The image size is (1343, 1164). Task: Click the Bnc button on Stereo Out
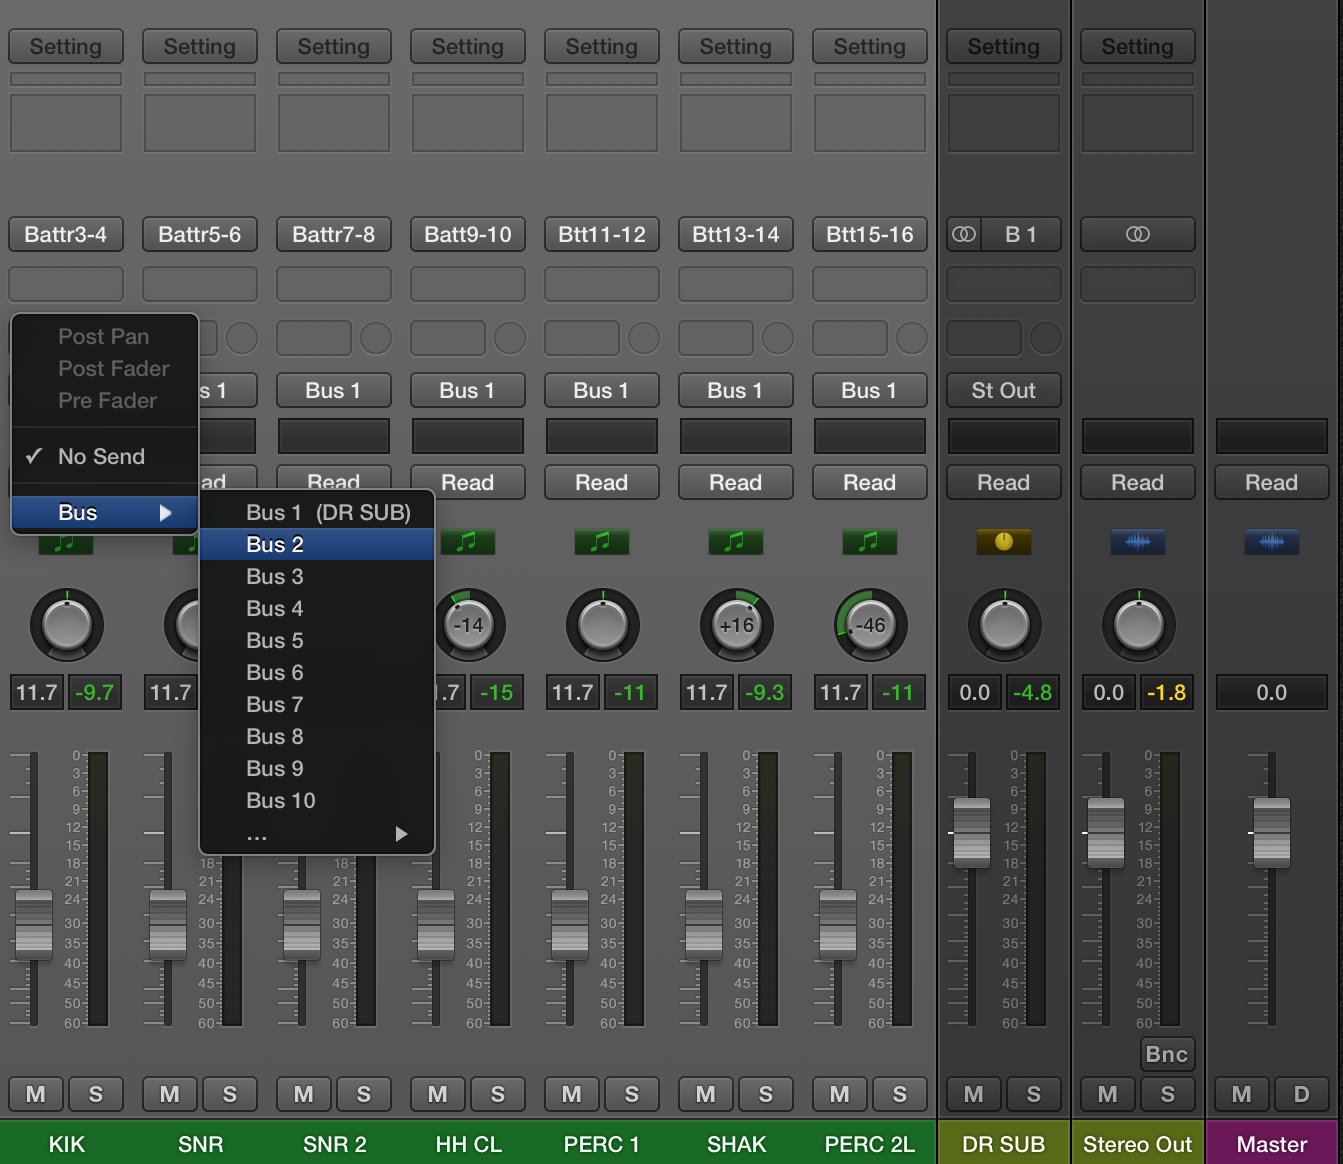point(1166,1054)
